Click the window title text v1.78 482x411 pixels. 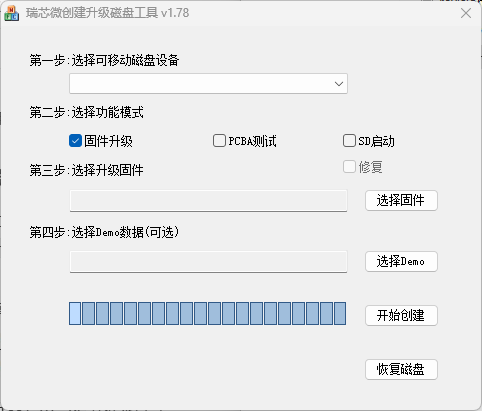(175, 13)
